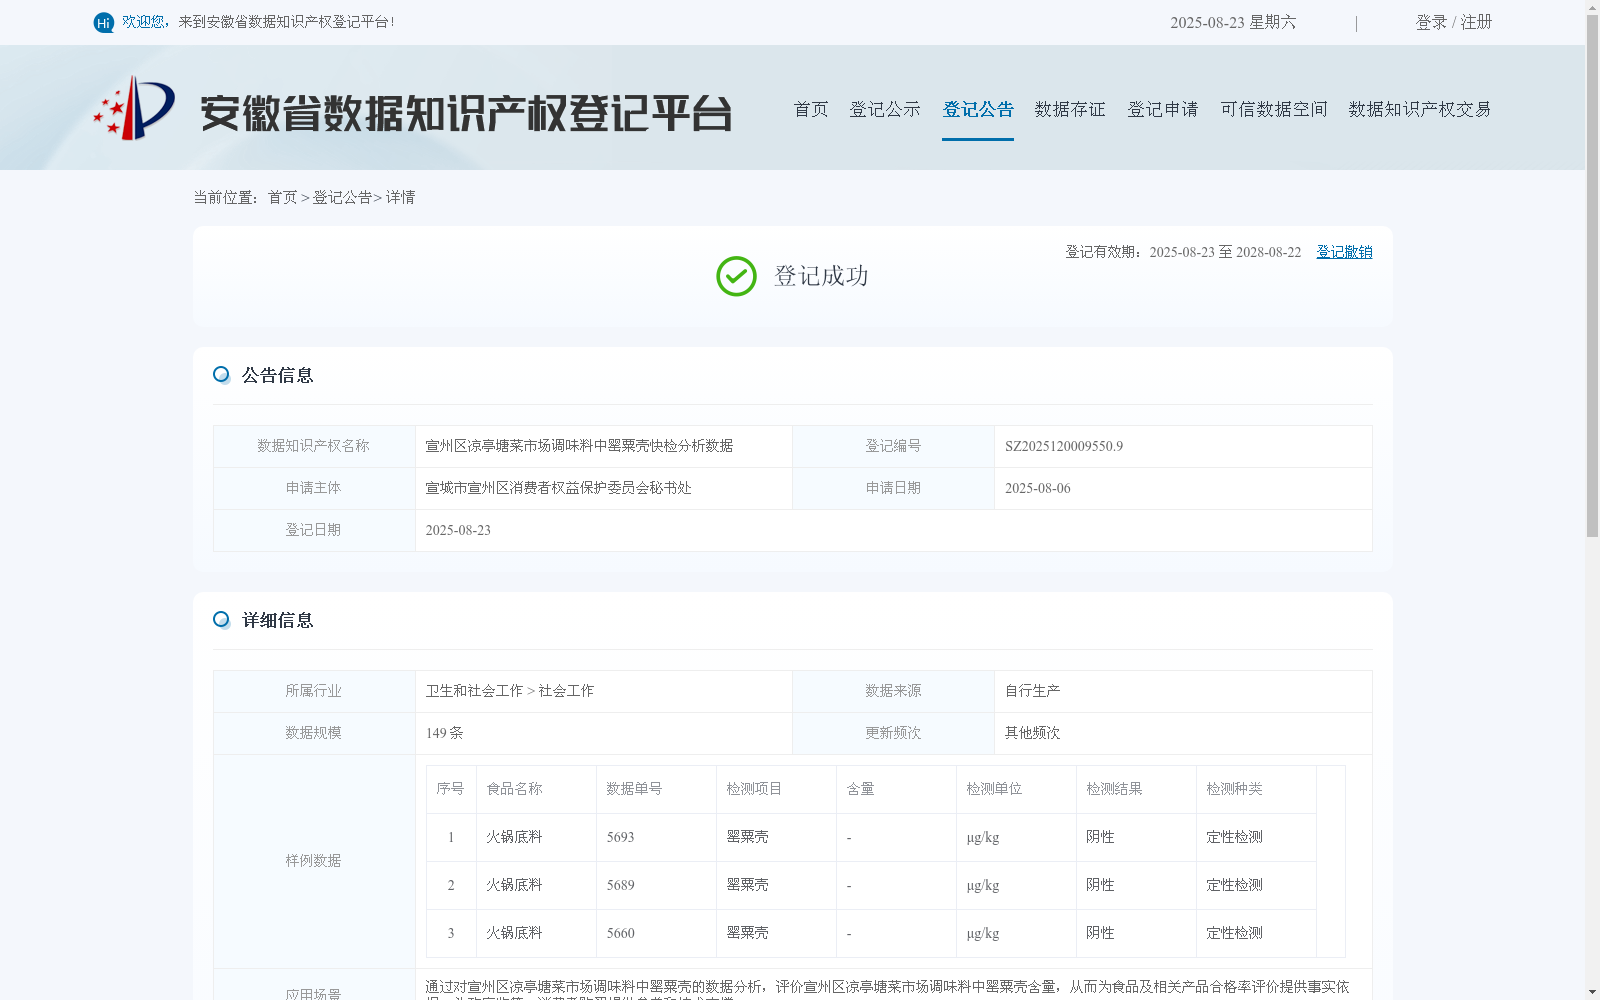Click the scrollbar up arrow
This screenshot has height=1000, width=1600.
1592,7
